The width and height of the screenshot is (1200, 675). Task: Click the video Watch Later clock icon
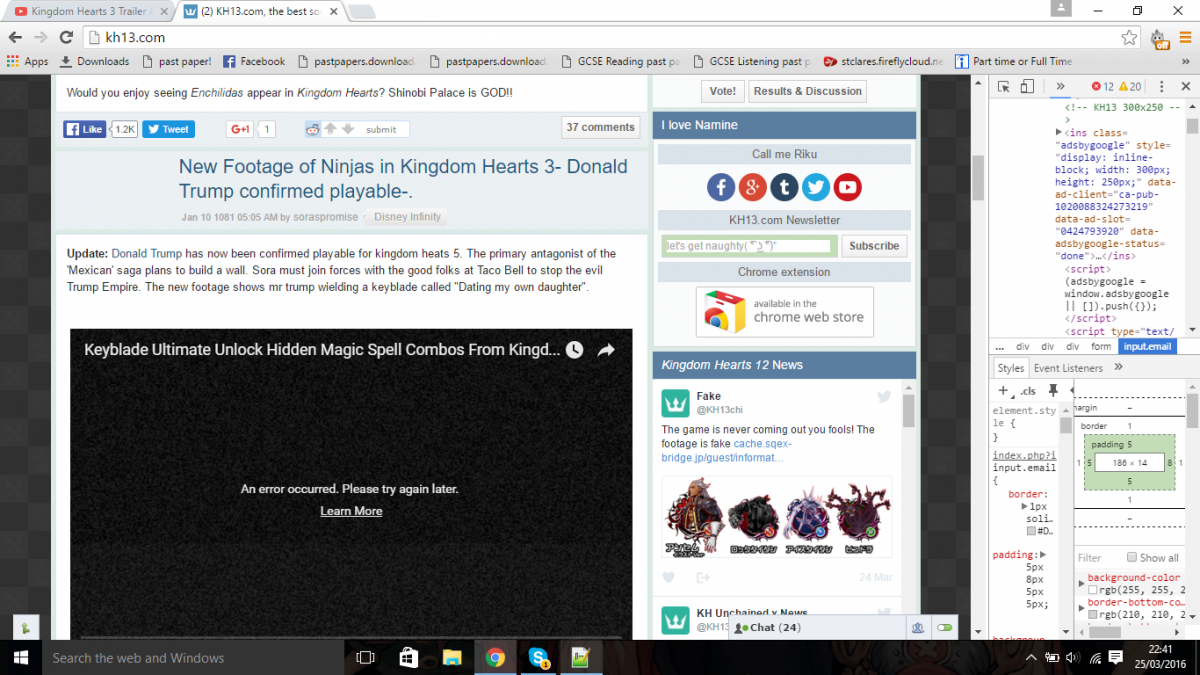pos(574,350)
